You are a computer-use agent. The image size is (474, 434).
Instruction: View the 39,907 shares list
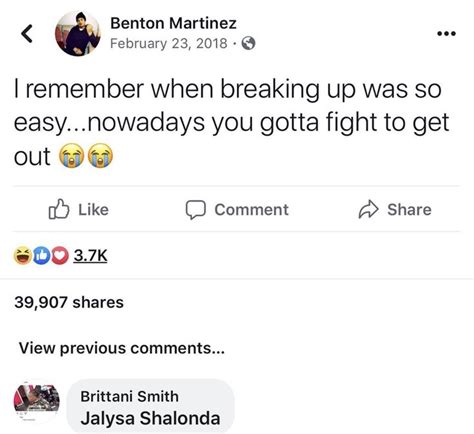[69, 302]
